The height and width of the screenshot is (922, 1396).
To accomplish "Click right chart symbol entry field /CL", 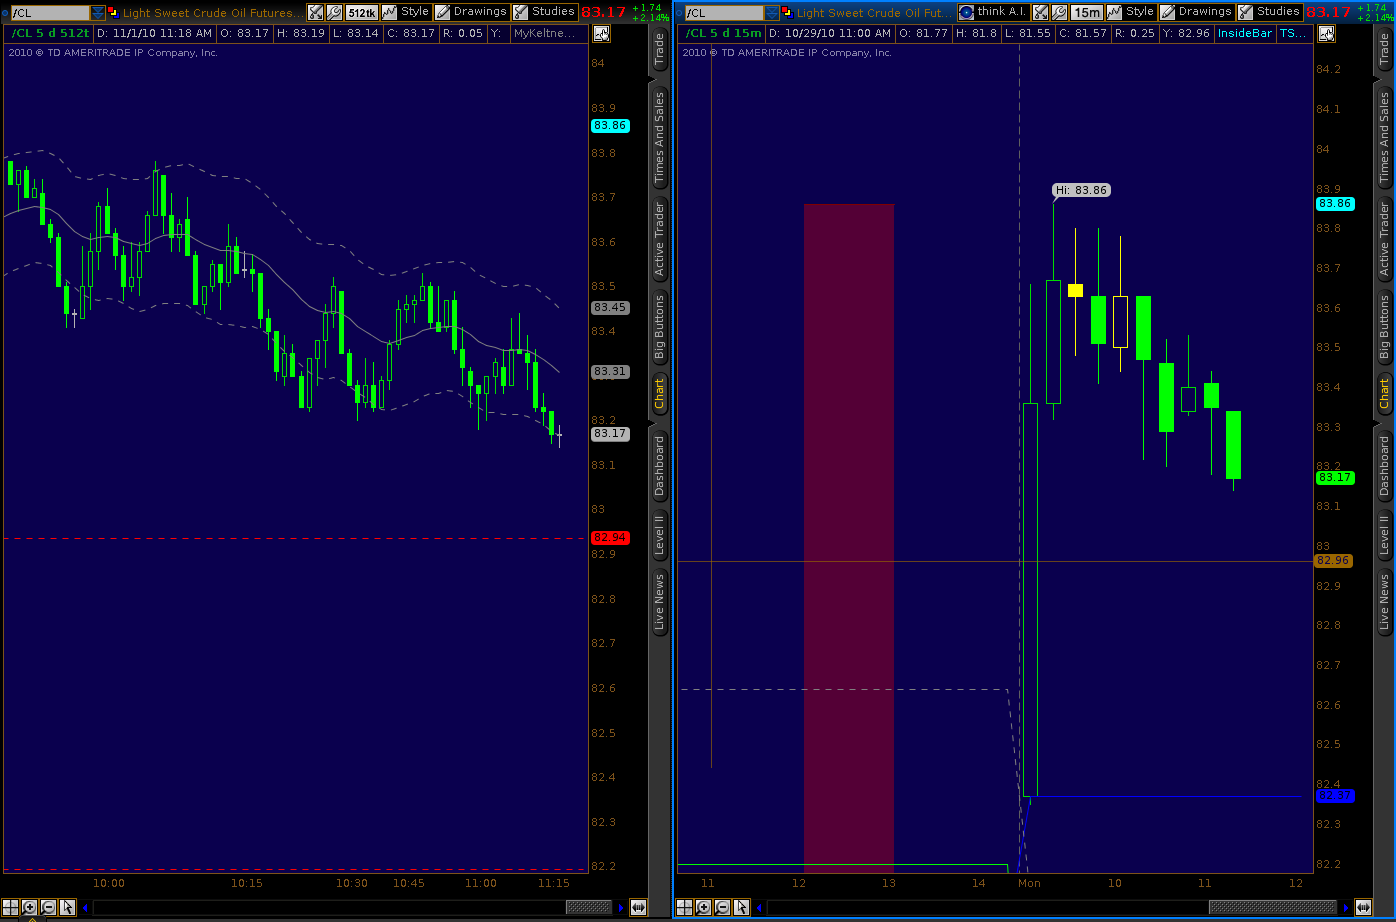I will [x=723, y=13].
